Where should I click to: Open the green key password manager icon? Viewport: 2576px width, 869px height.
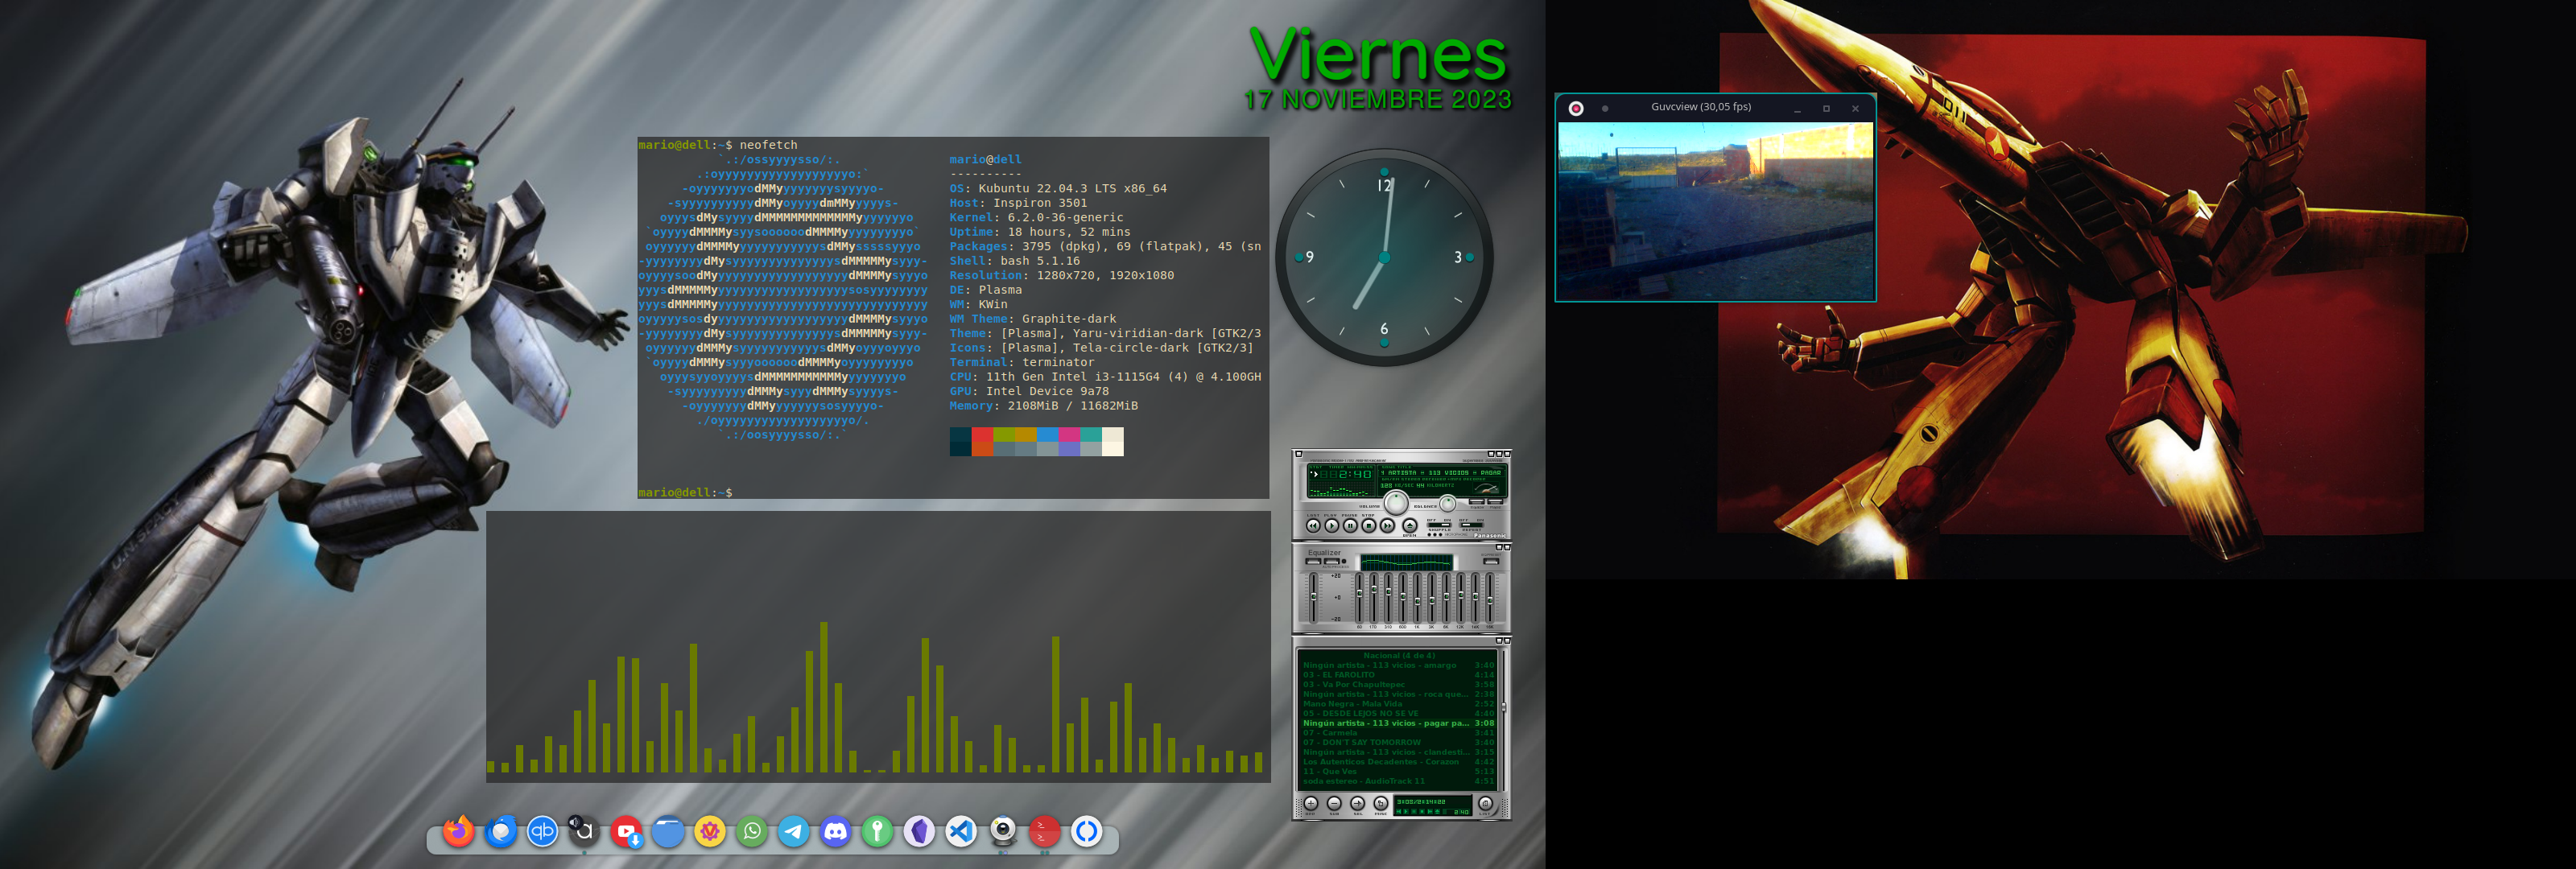877,831
